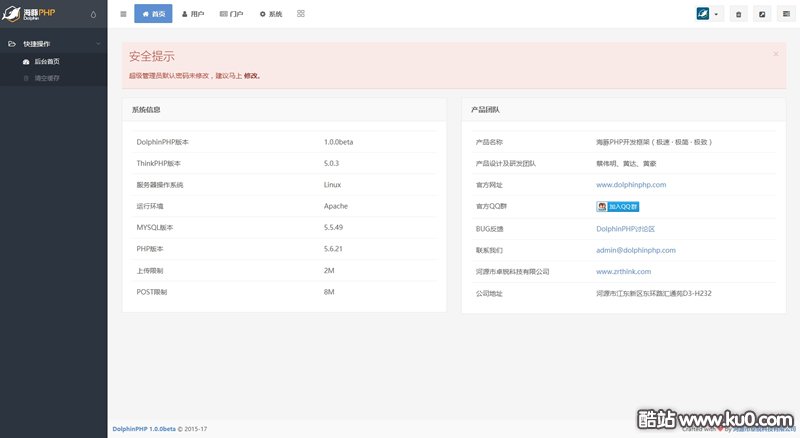The width and height of the screenshot is (800, 438).
Task: Switch to the 系统 tab
Action: 271,14
